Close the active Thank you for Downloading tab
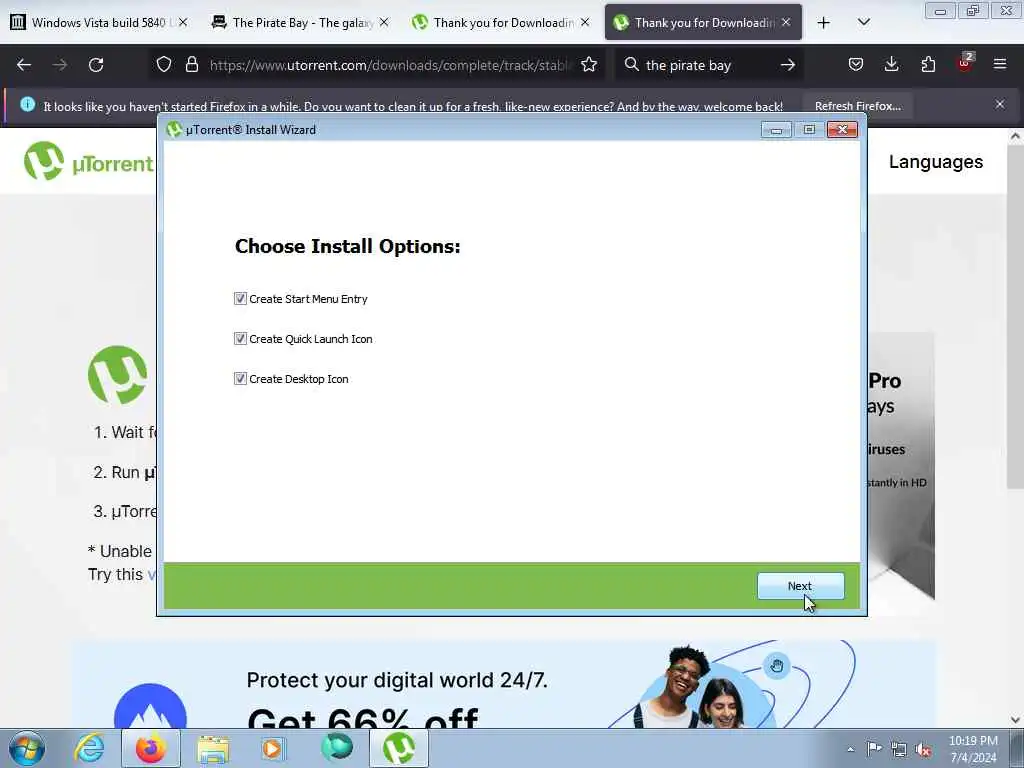The image size is (1024, 768). coord(786,22)
